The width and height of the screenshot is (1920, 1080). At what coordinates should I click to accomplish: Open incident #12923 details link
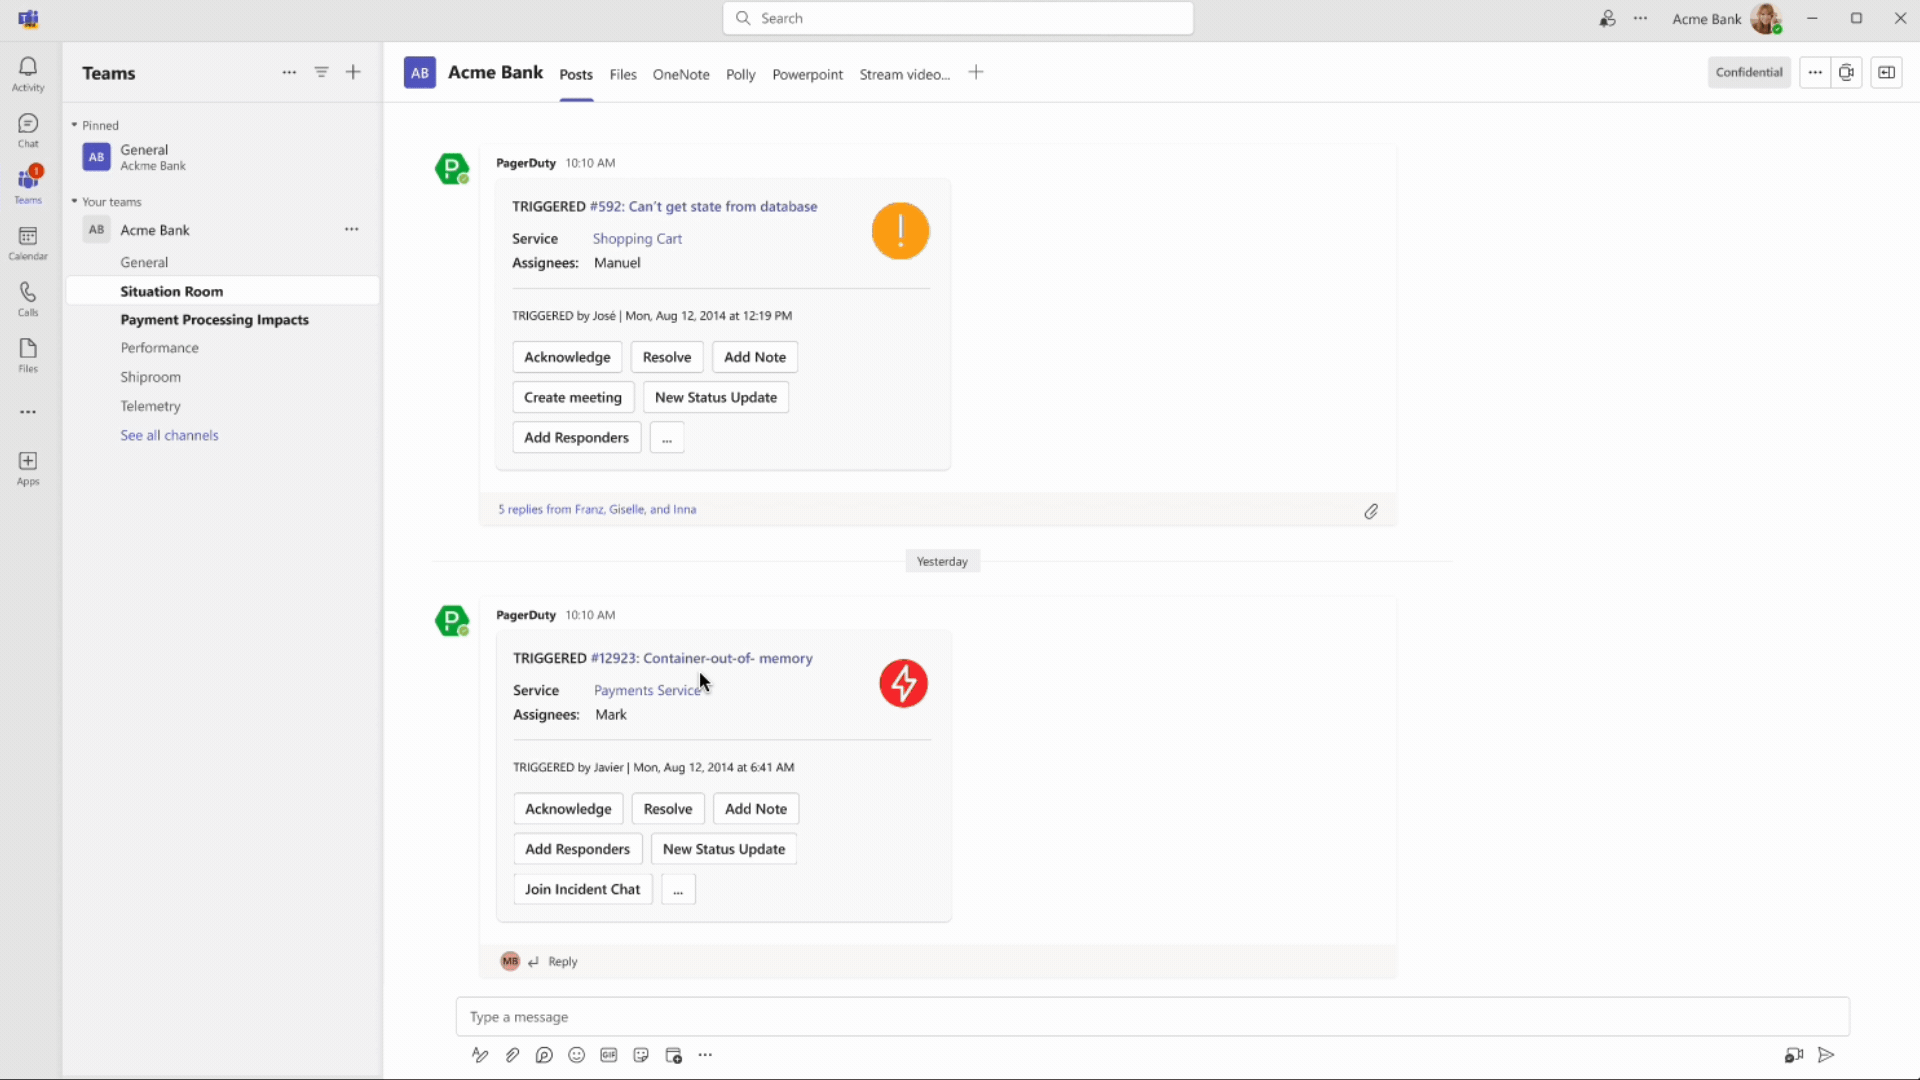coord(700,658)
